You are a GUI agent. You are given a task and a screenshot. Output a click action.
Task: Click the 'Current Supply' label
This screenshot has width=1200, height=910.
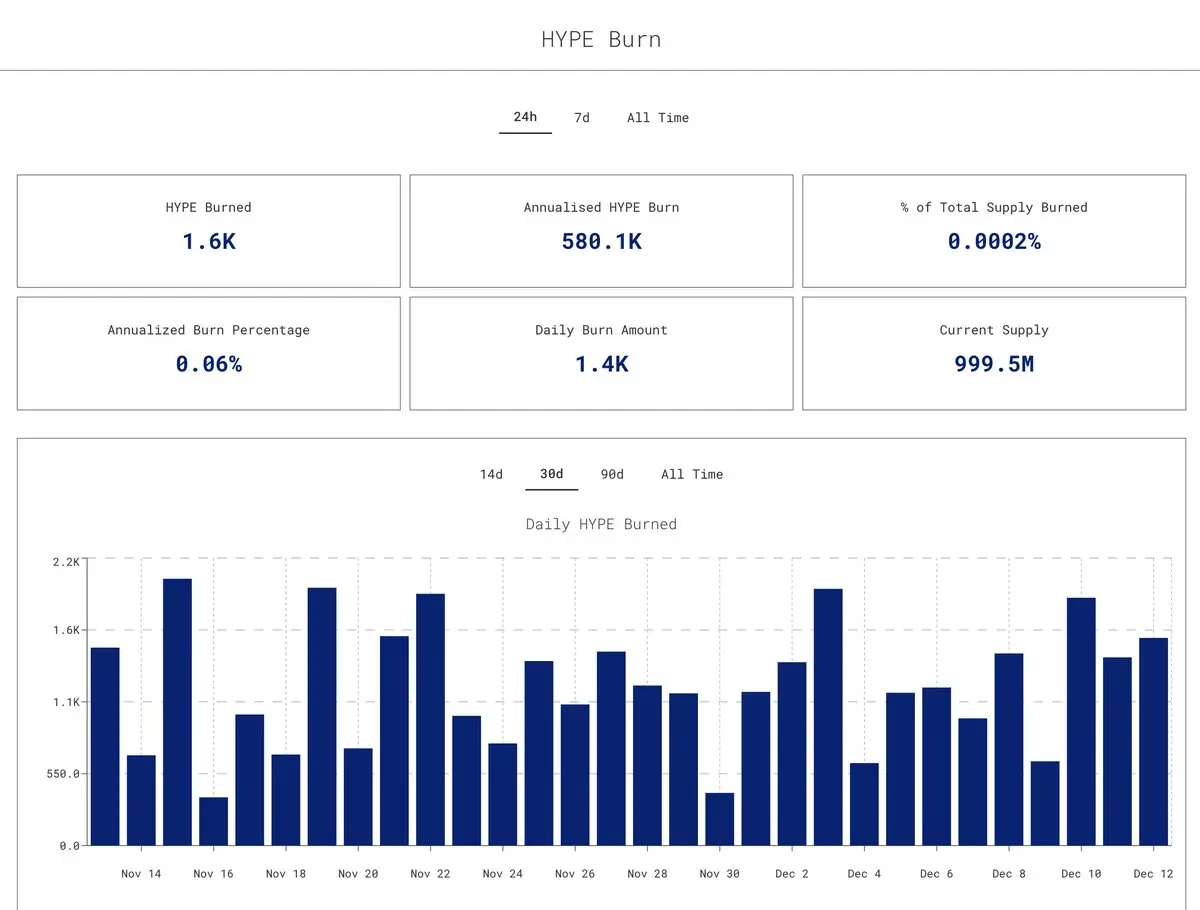(x=994, y=330)
